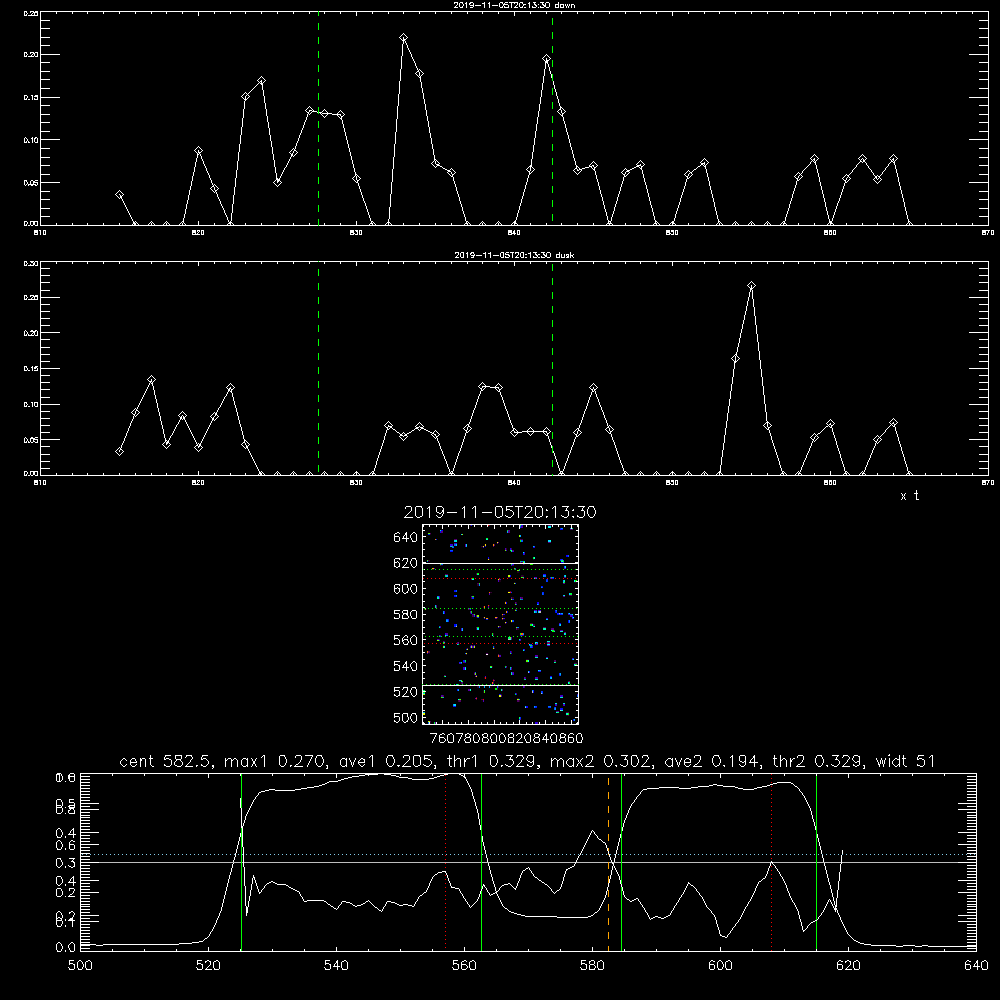The image size is (1000, 1000).
Task: Click the green vertical line near 563 in bottom plot
Action: [482, 862]
